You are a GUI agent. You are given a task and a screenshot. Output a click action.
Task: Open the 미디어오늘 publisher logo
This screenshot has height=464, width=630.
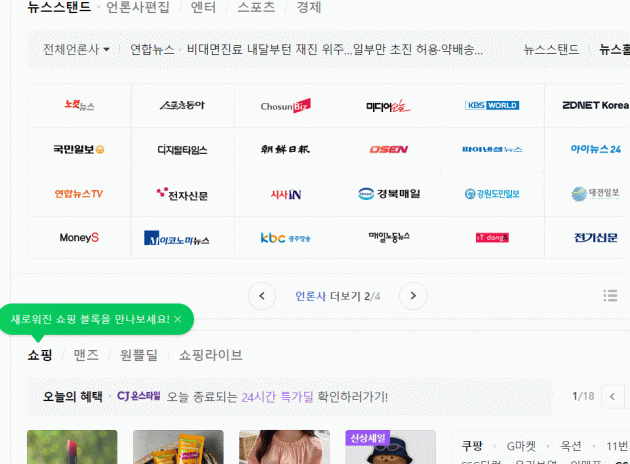[x=388, y=106]
